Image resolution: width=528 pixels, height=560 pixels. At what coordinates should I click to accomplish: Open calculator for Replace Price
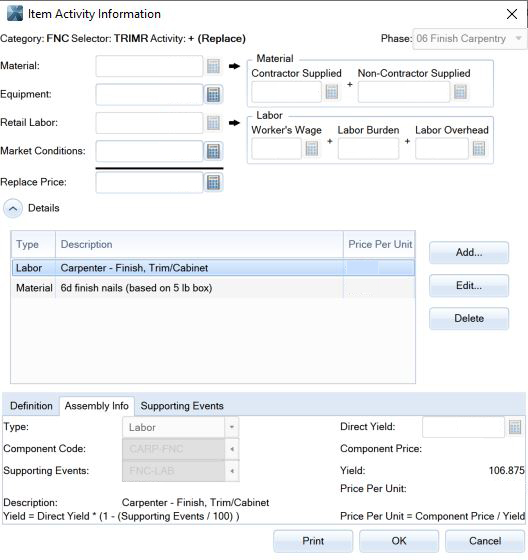point(213,182)
